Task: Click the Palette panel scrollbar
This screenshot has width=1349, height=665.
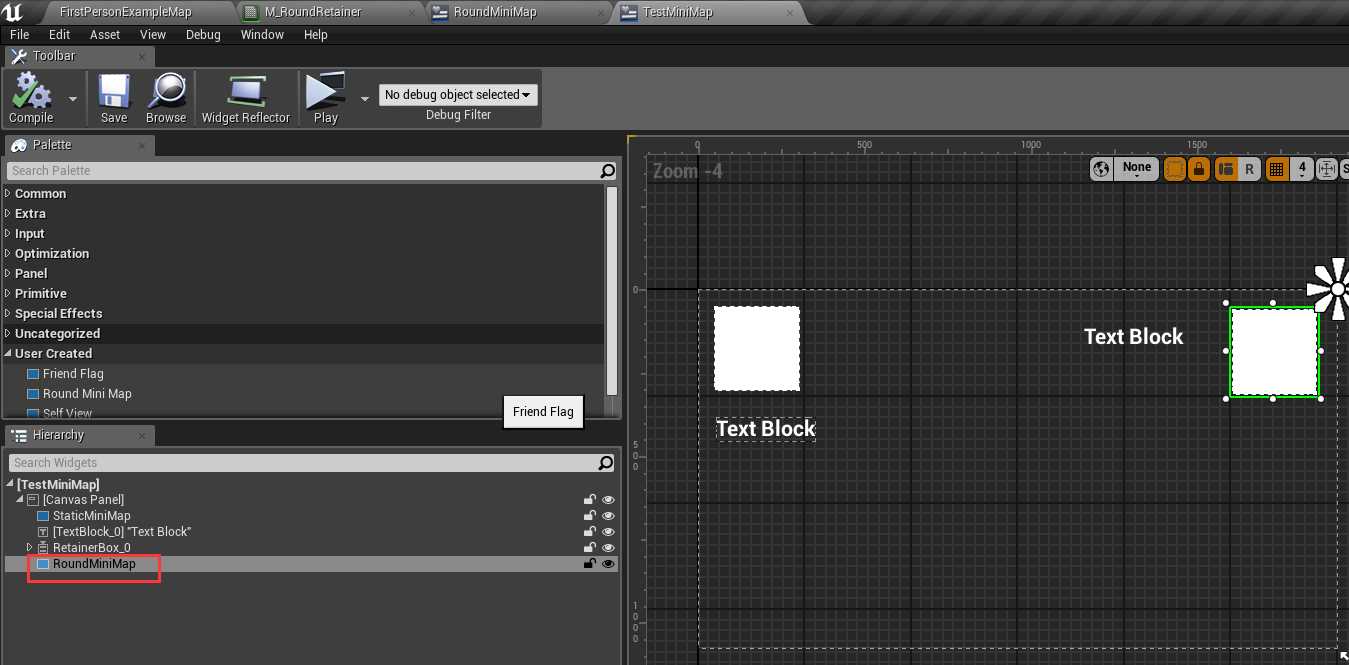Action: [x=612, y=290]
